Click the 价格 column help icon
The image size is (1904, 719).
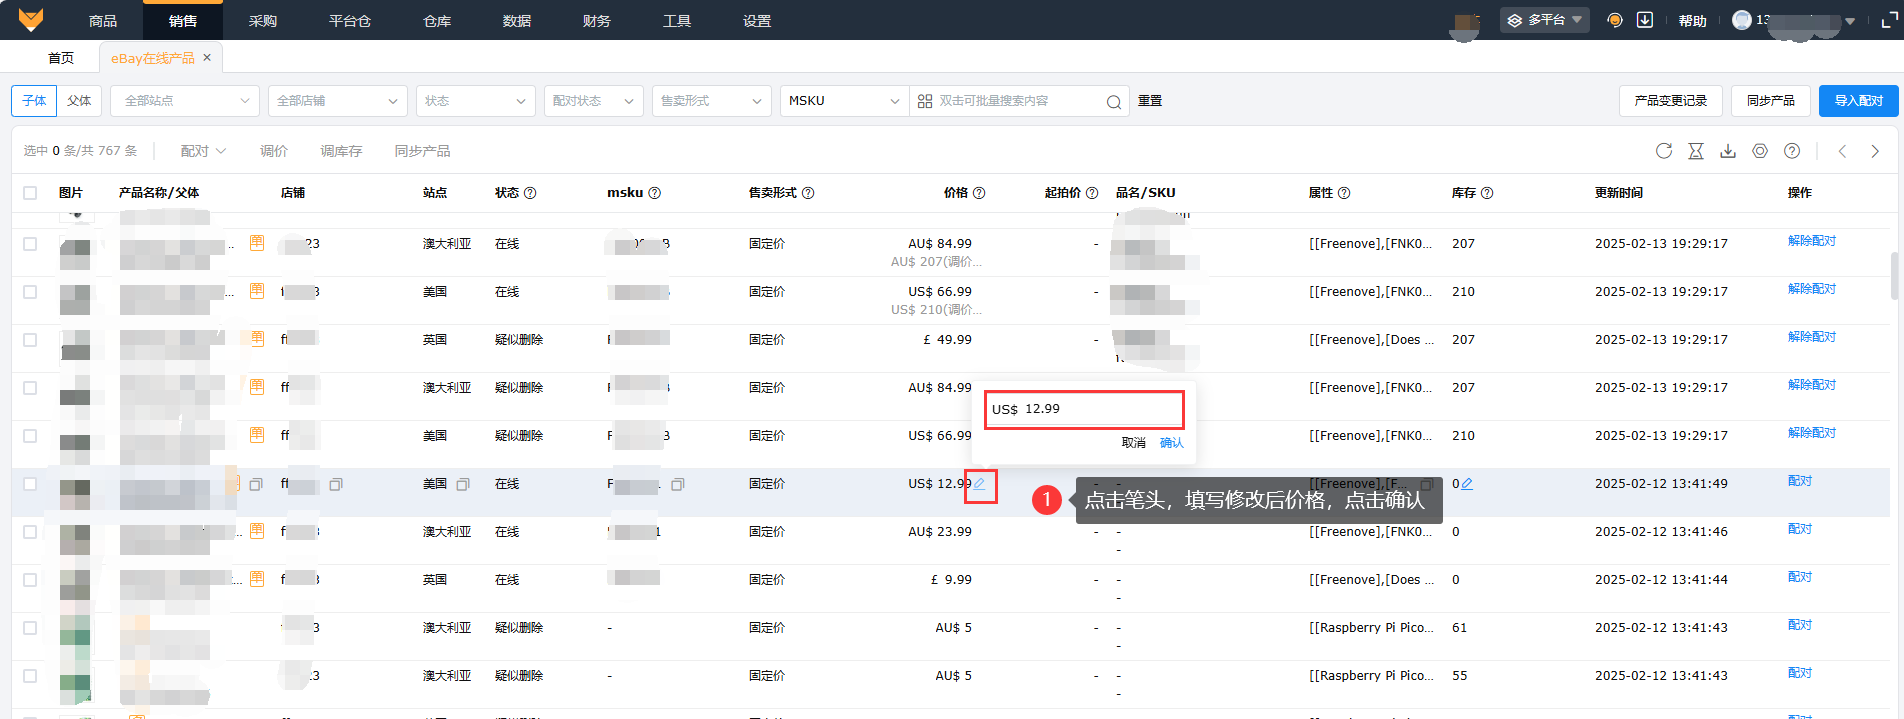(x=979, y=193)
